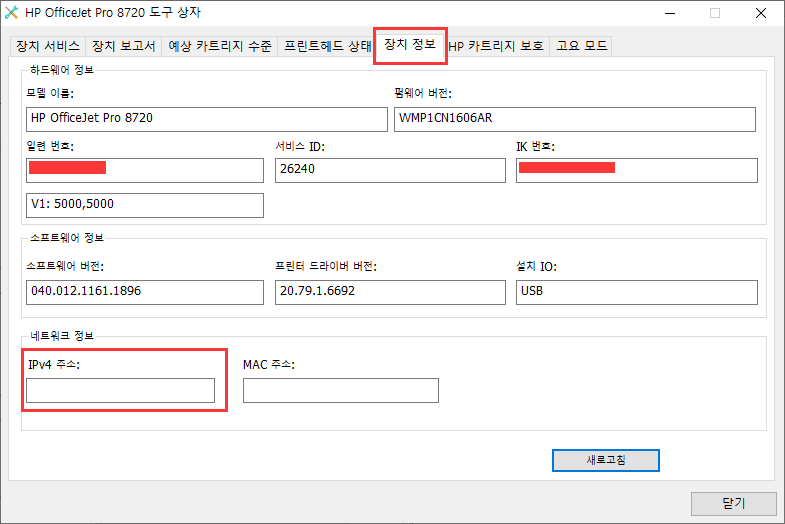Click the 설치 IO field showing USB
This screenshot has width=785, height=524.
click(x=637, y=292)
